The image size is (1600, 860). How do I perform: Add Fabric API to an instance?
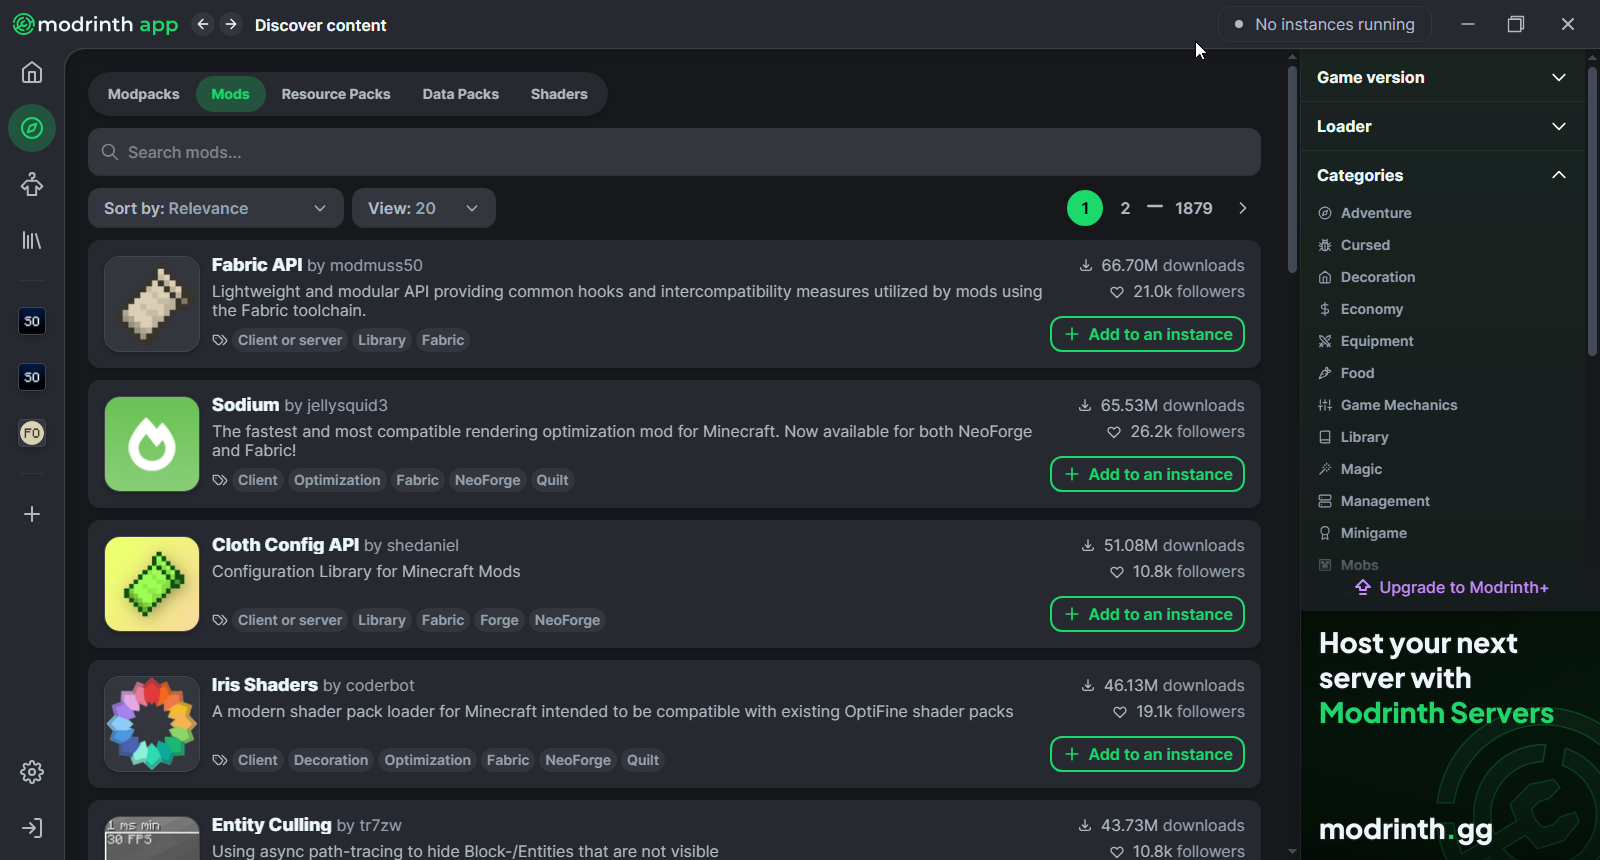[1147, 334]
